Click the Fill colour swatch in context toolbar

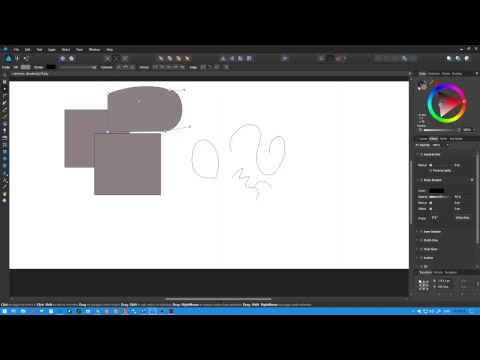(x=25, y=67)
